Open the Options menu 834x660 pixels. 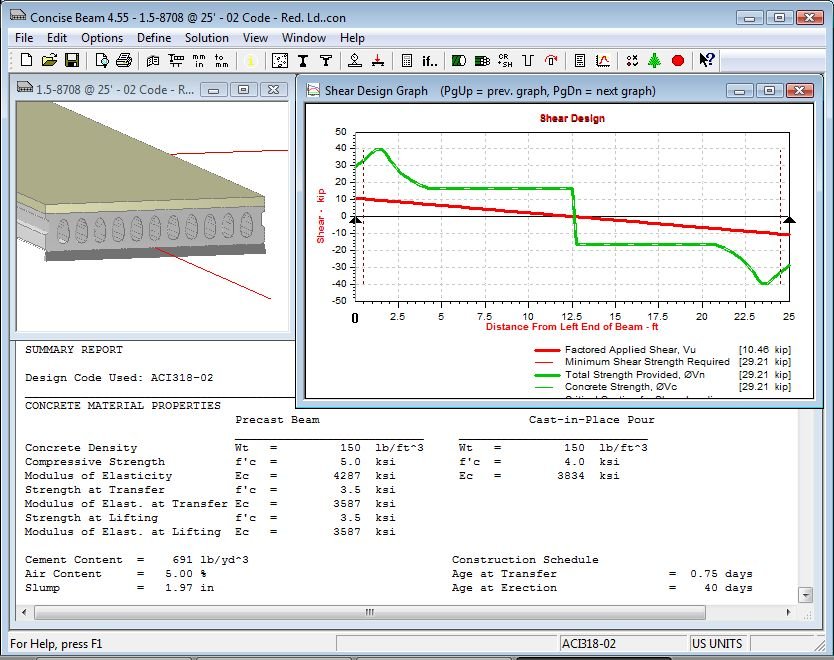click(x=102, y=38)
